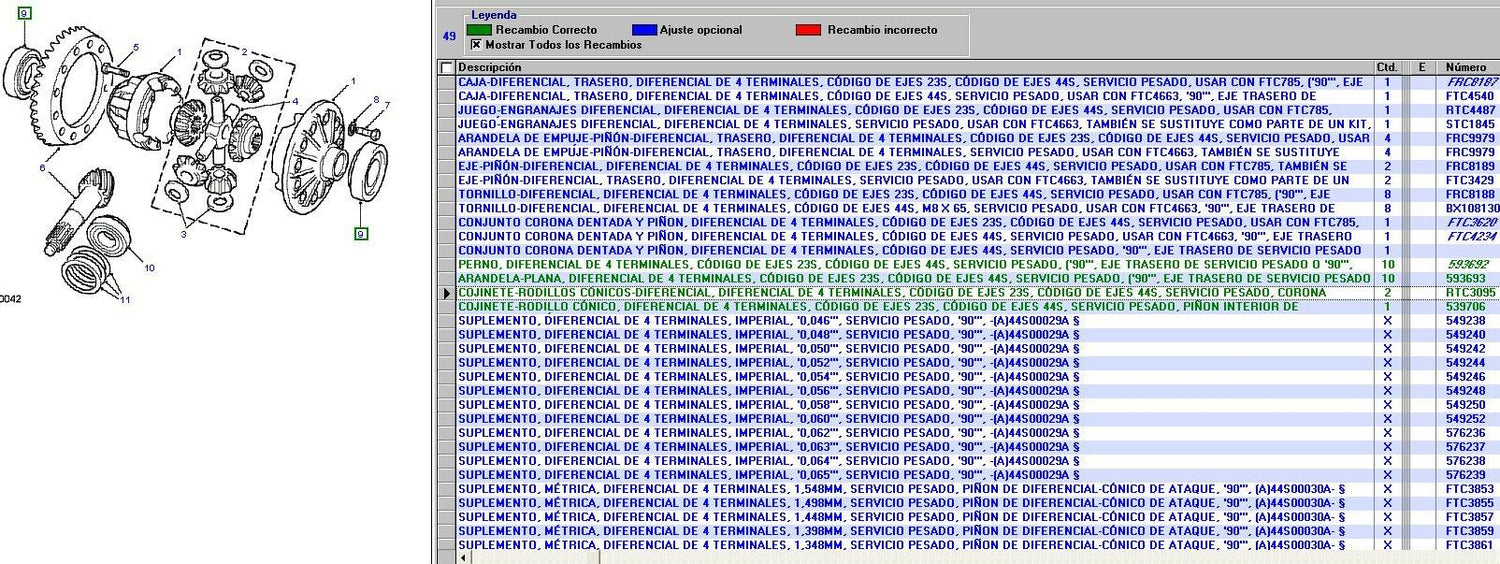
Task: Select the PERNO part row 593692
Action: pos(1471,264)
